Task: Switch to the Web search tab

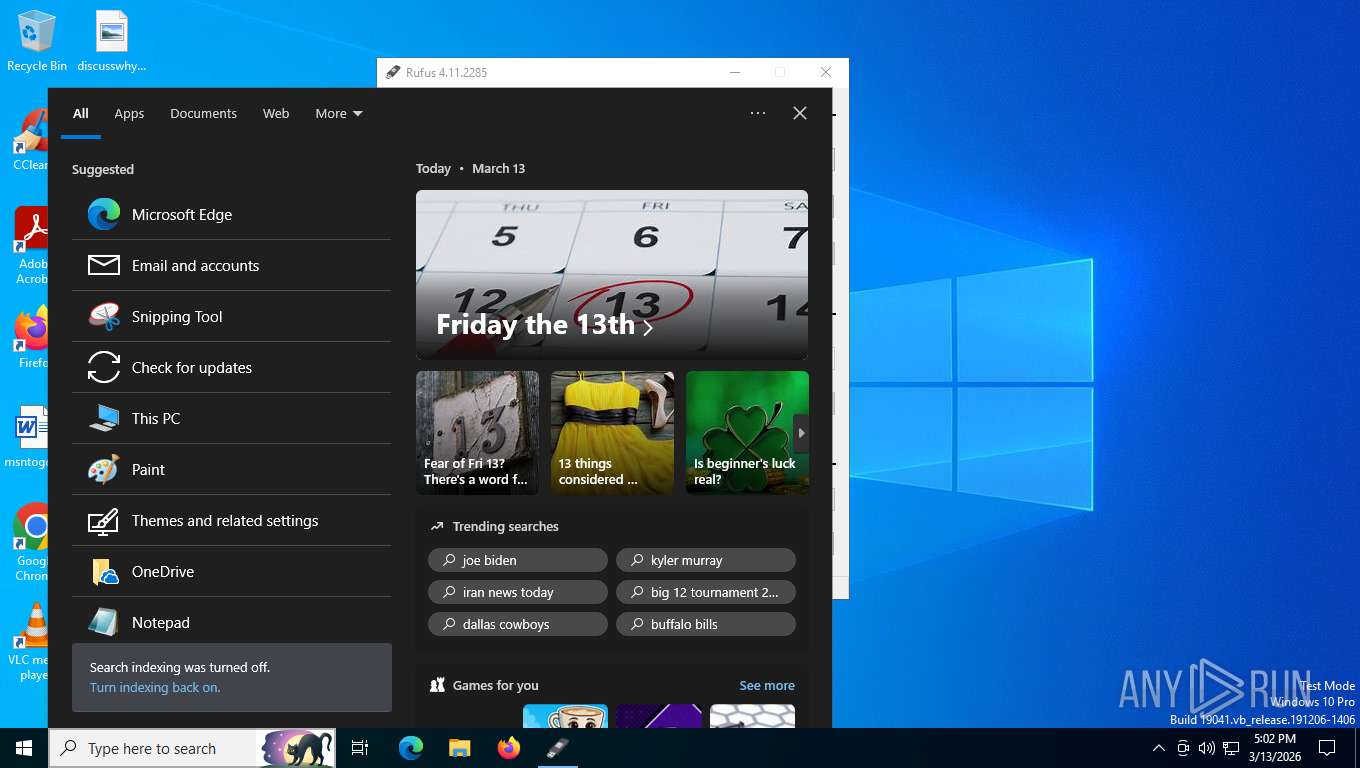Action: (276, 113)
